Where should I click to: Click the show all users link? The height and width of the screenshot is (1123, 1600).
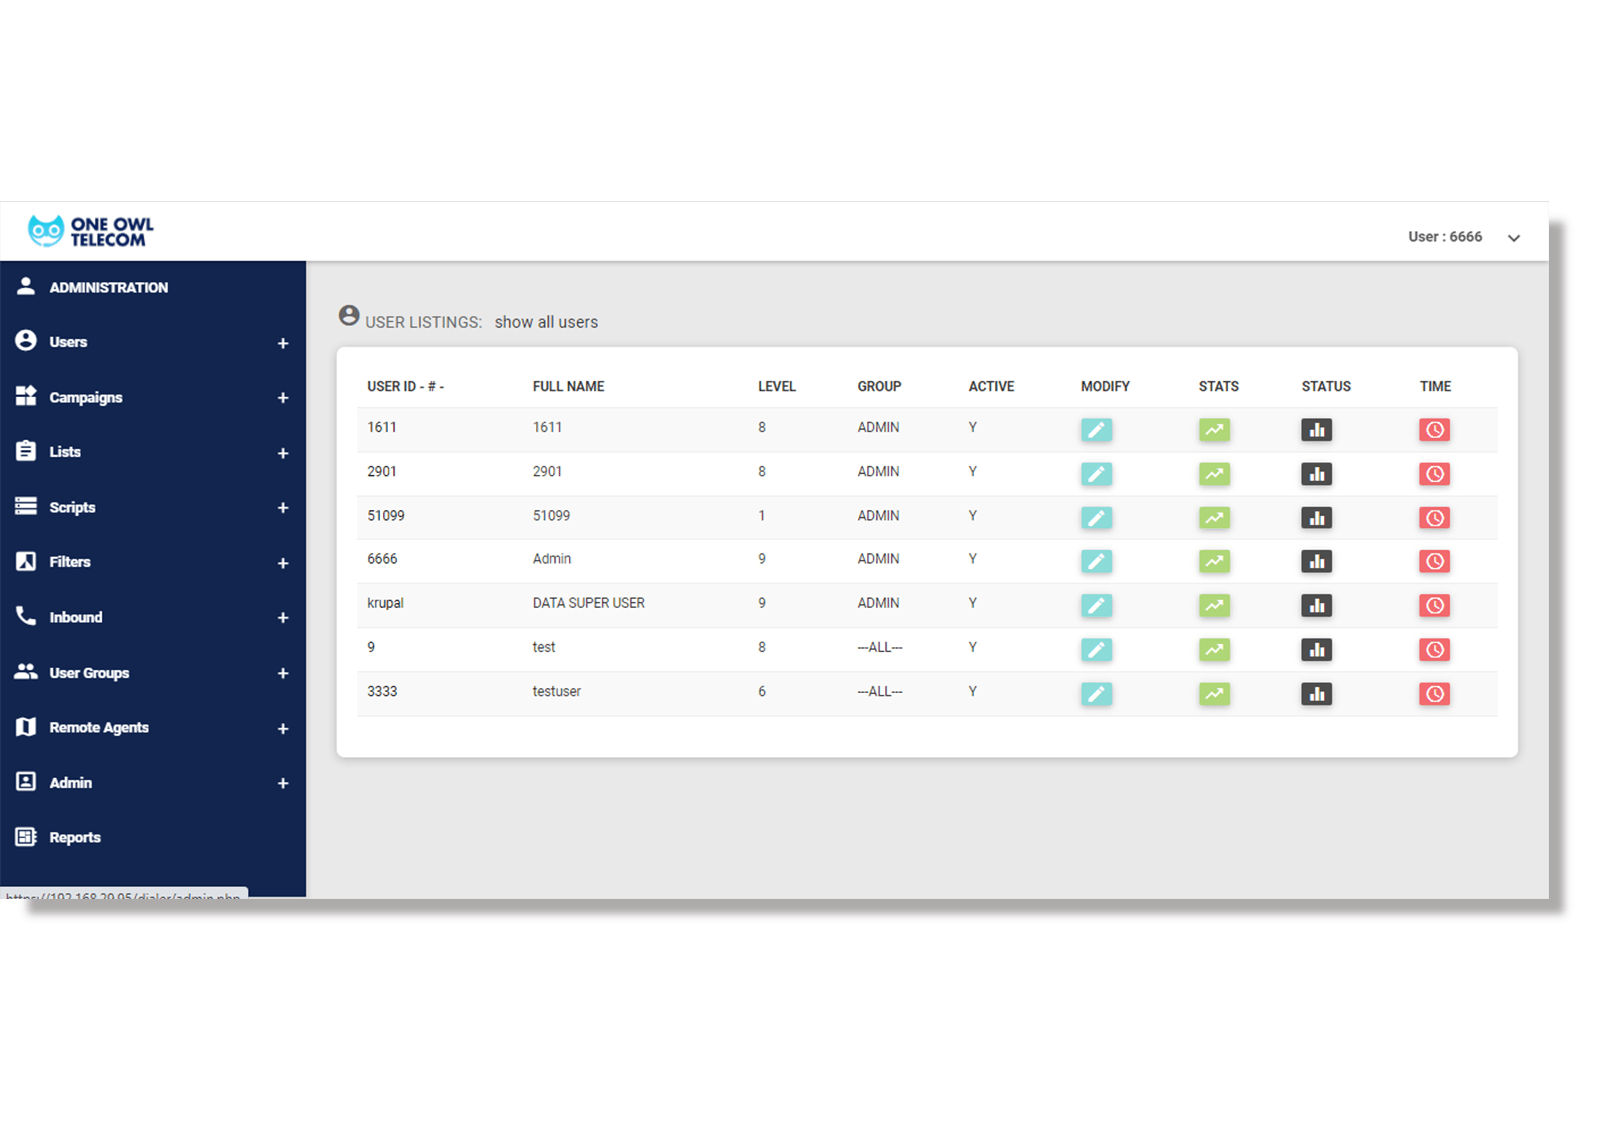pyautogui.click(x=546, y=322)
